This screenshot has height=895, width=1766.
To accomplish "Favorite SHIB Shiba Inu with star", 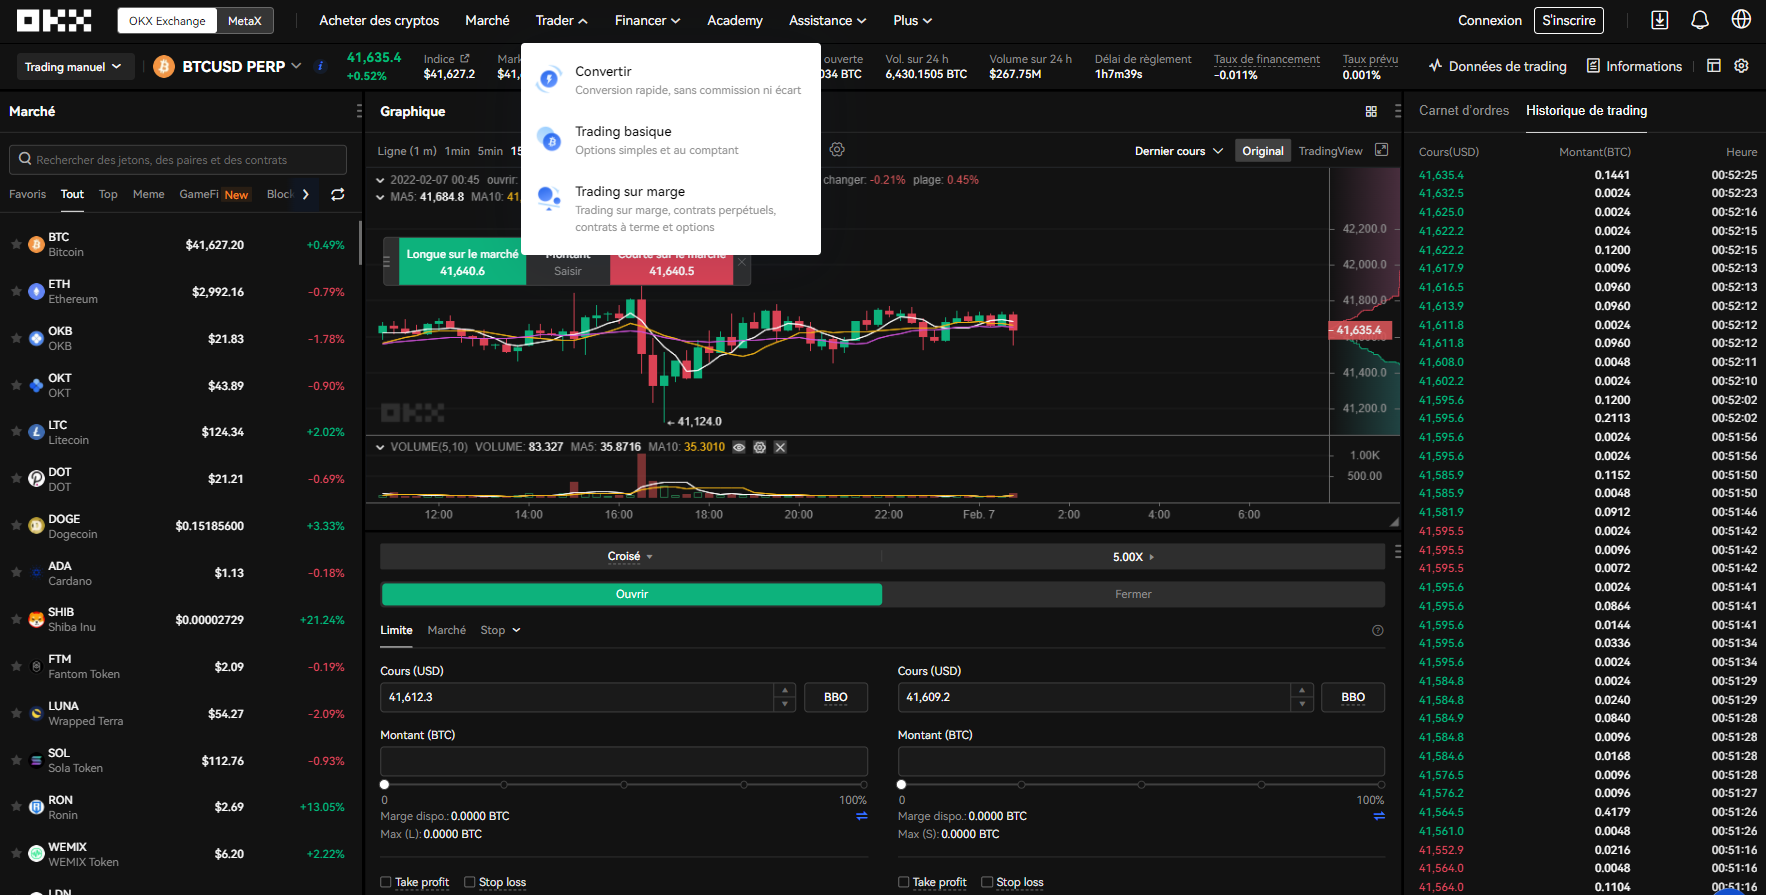I will coord(16,619).
